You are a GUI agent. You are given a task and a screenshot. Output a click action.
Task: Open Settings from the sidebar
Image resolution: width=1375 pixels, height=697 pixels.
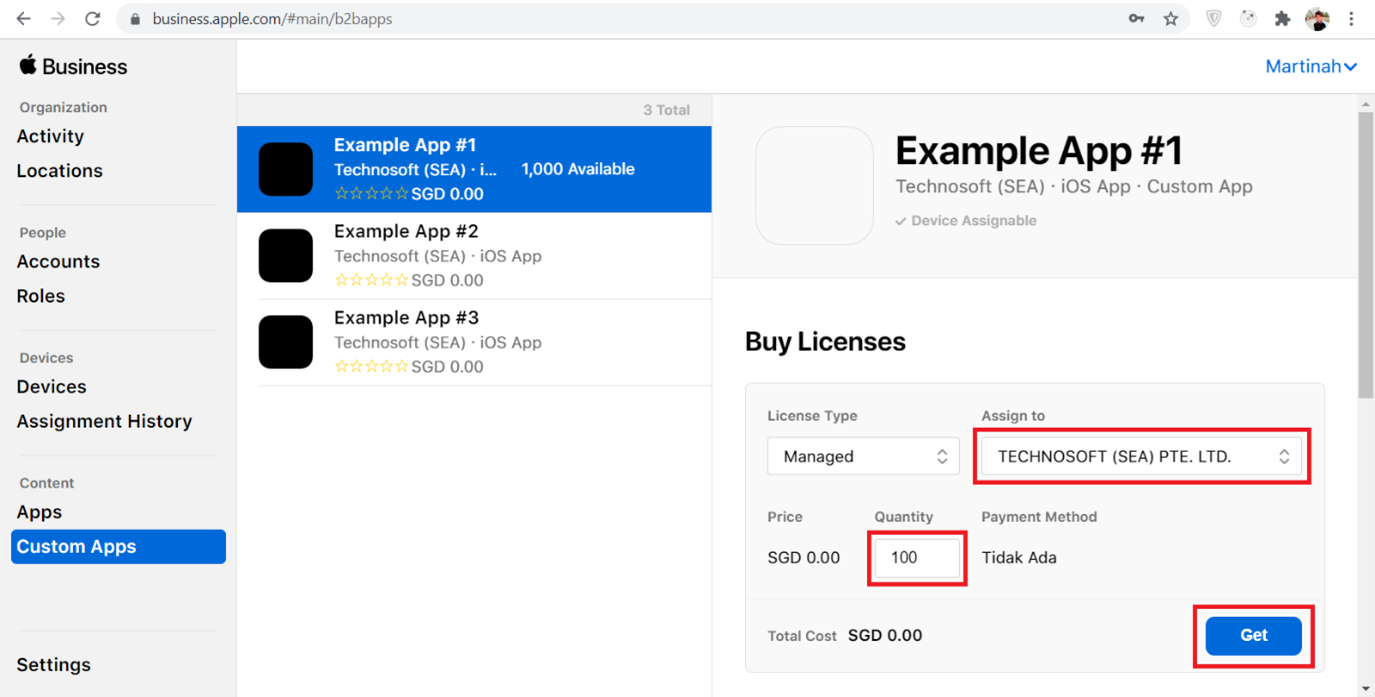pos(53,664)
